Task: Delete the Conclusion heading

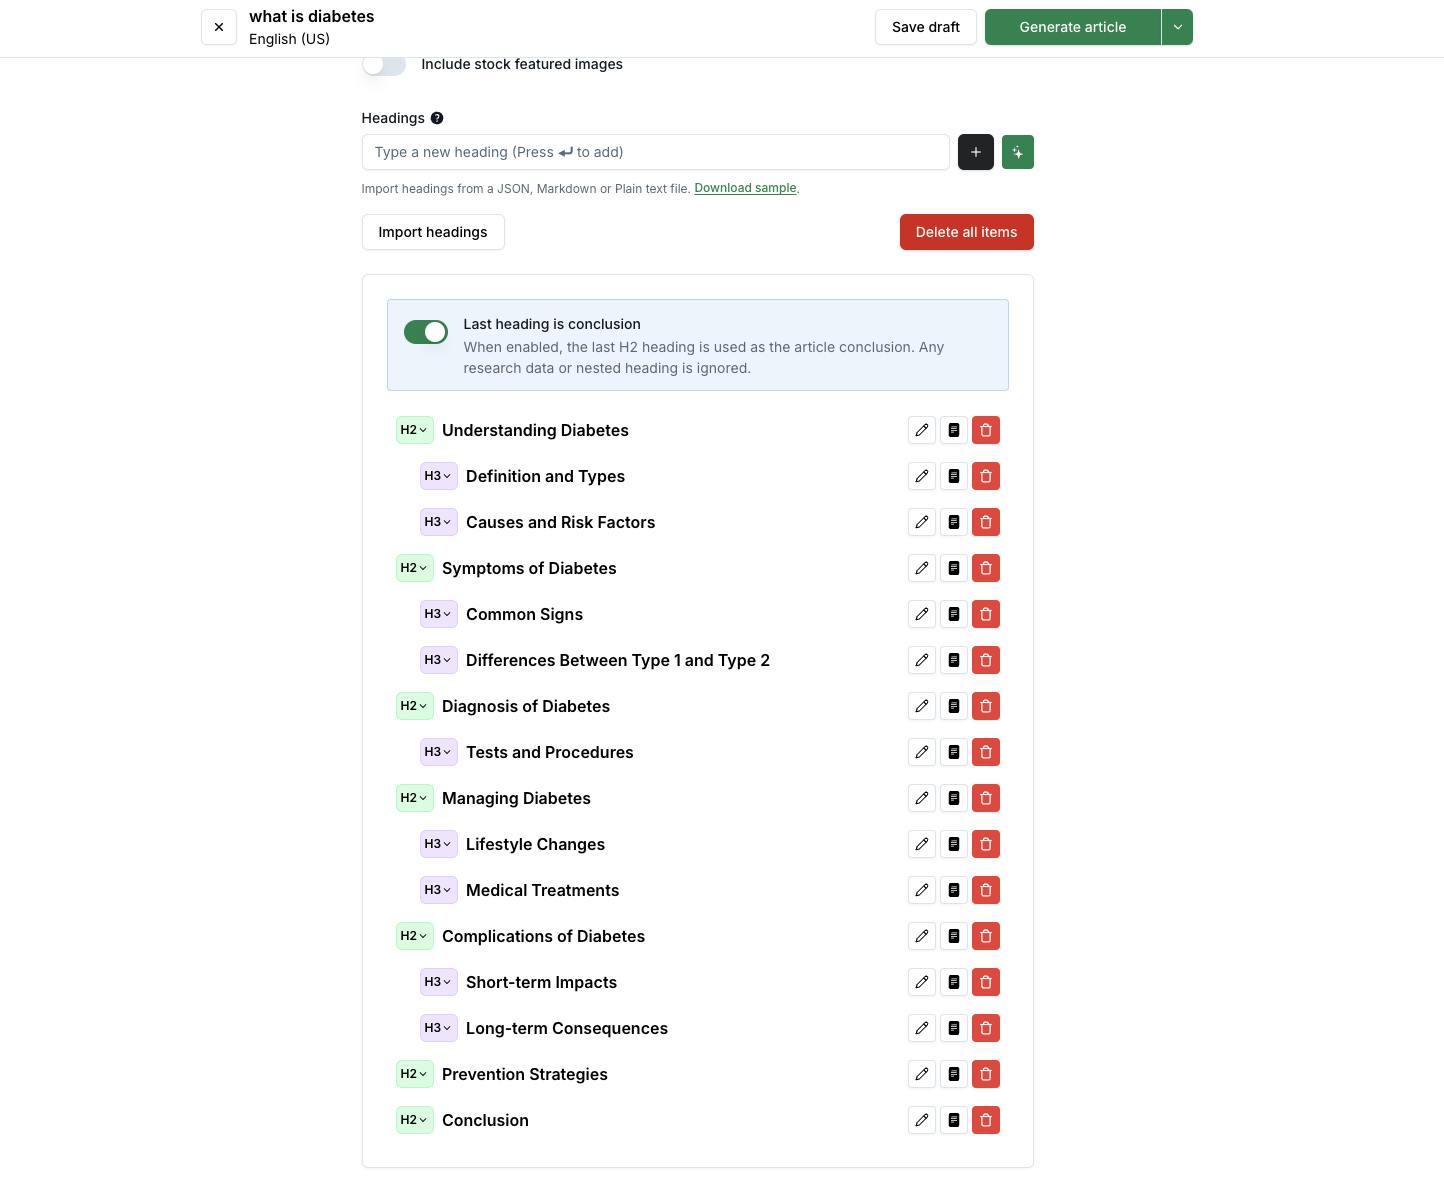Action: pyautogui.click(x=986, y=1120)
